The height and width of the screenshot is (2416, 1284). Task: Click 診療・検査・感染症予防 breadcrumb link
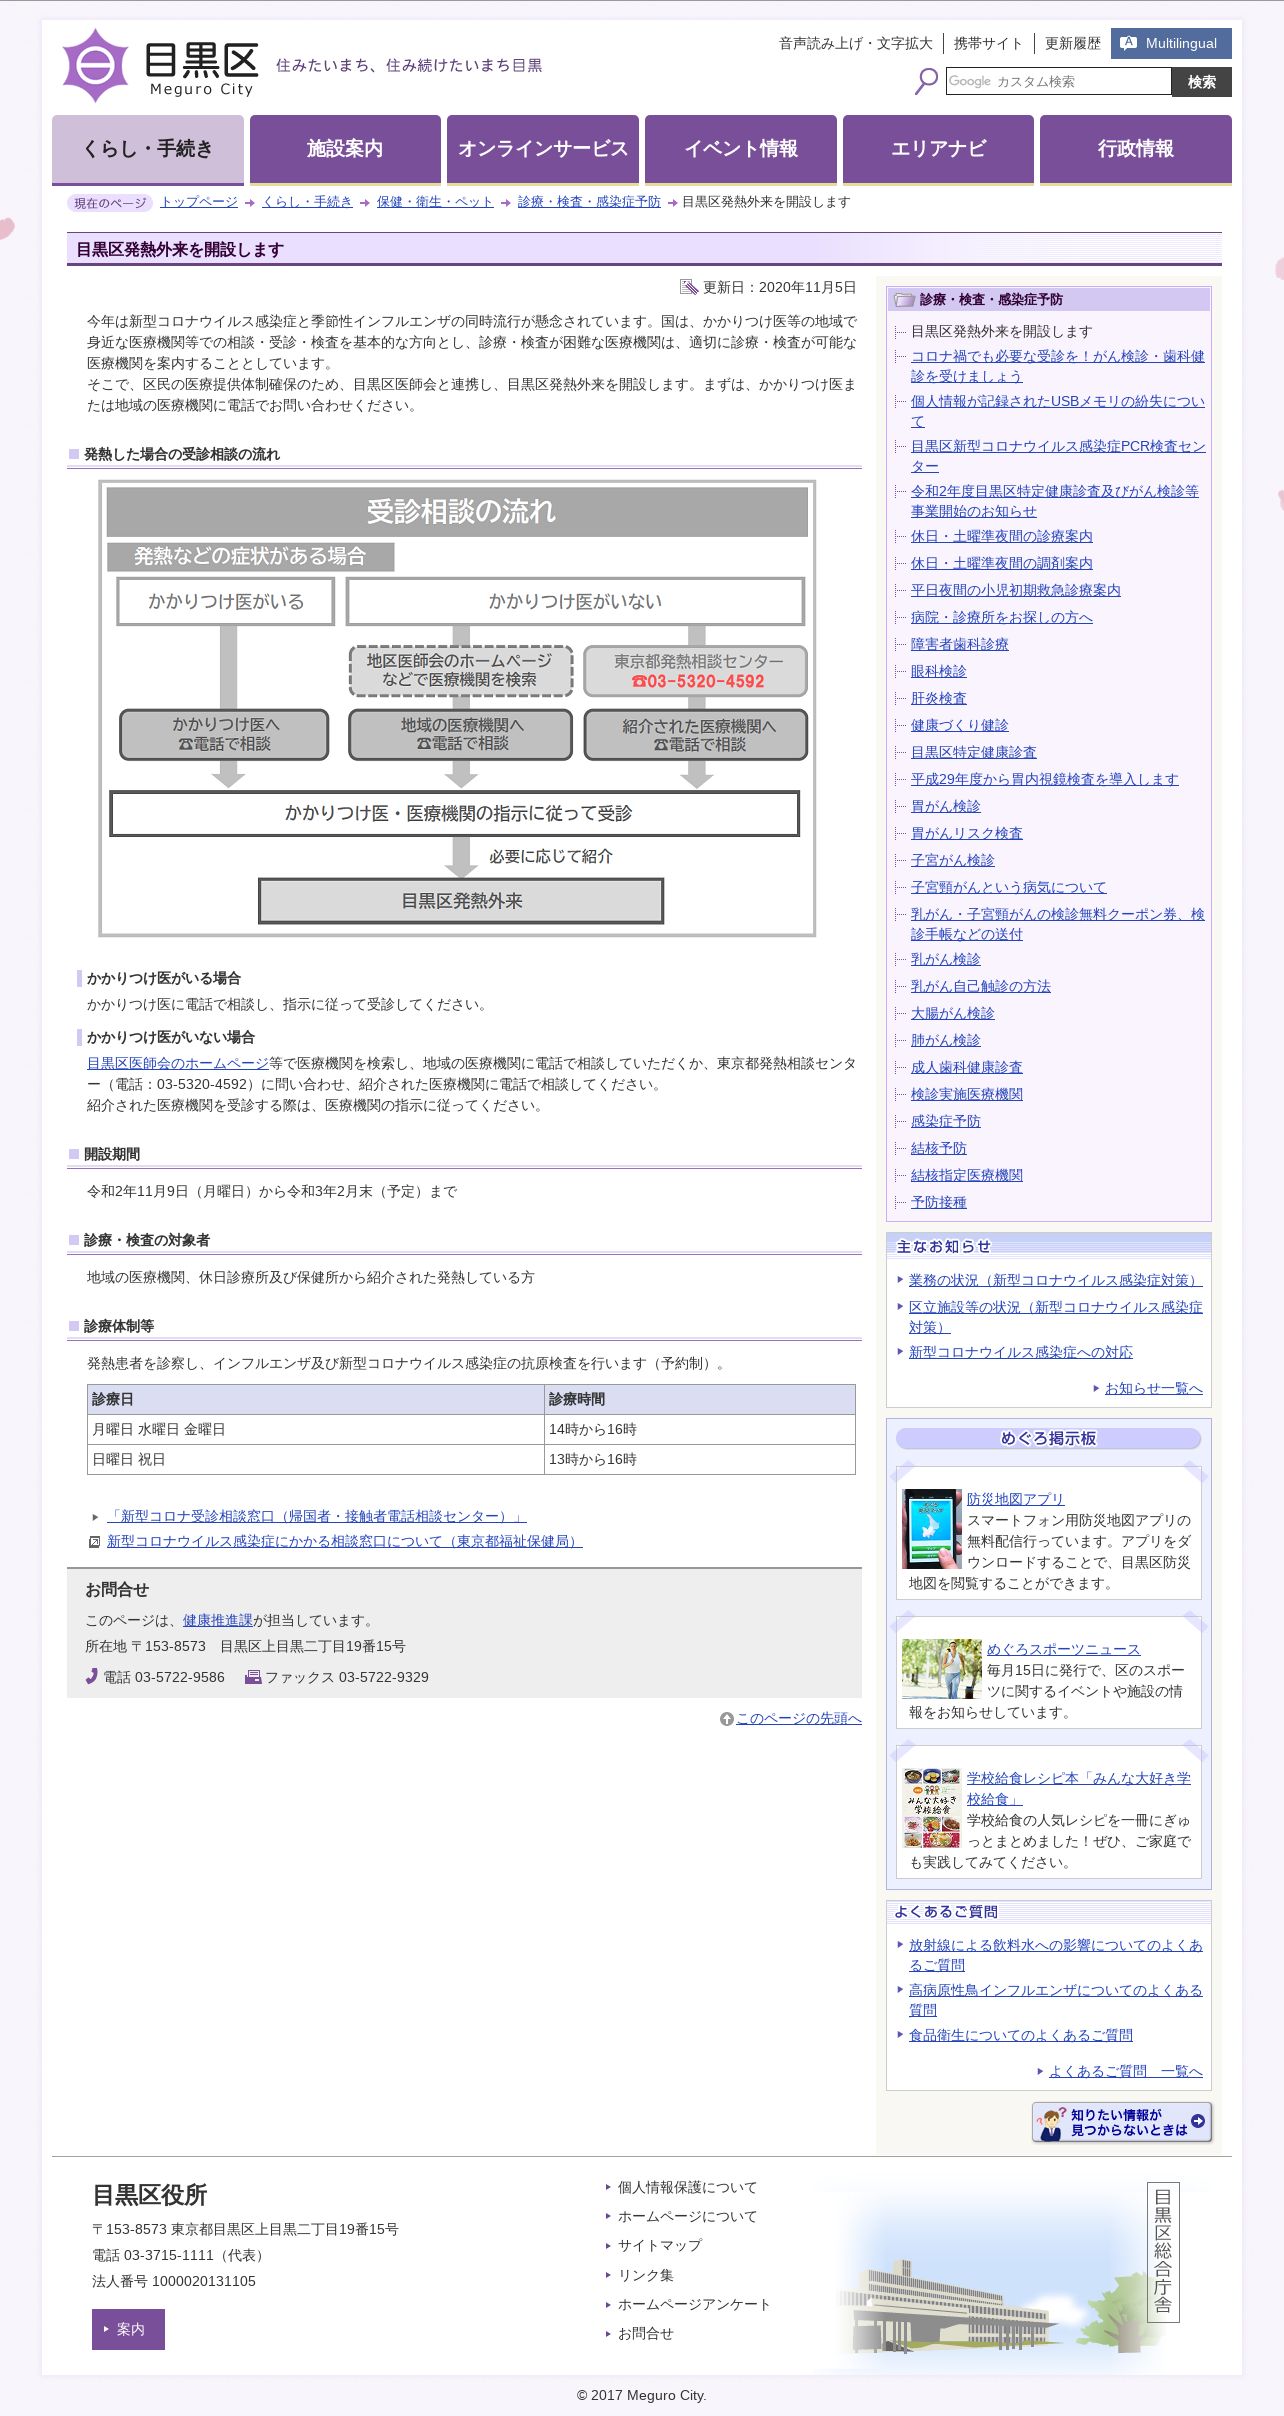click(x=589, y=202)
